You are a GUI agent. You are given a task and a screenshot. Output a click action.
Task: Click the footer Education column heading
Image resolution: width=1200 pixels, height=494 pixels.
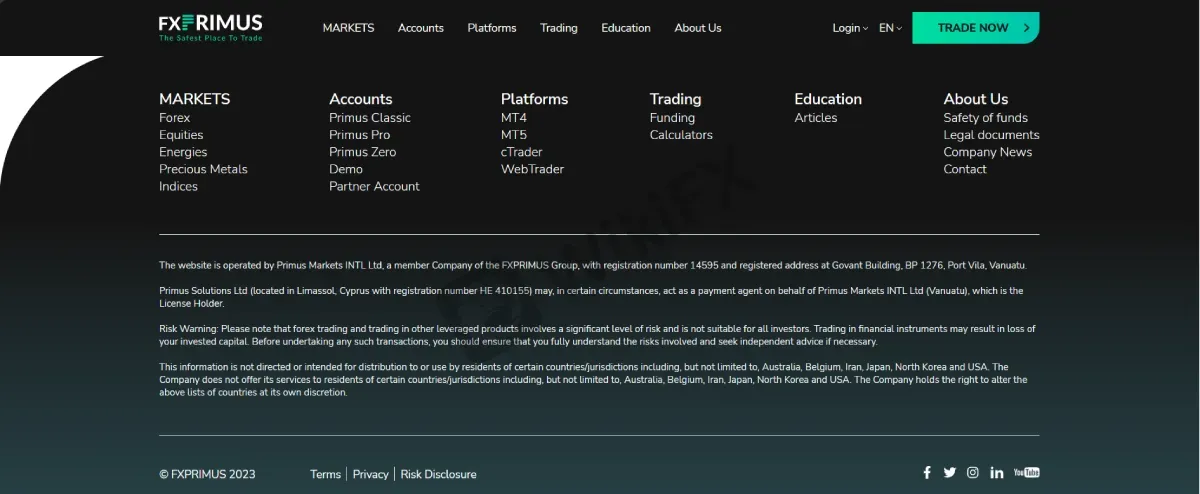[x=828, y=99]
